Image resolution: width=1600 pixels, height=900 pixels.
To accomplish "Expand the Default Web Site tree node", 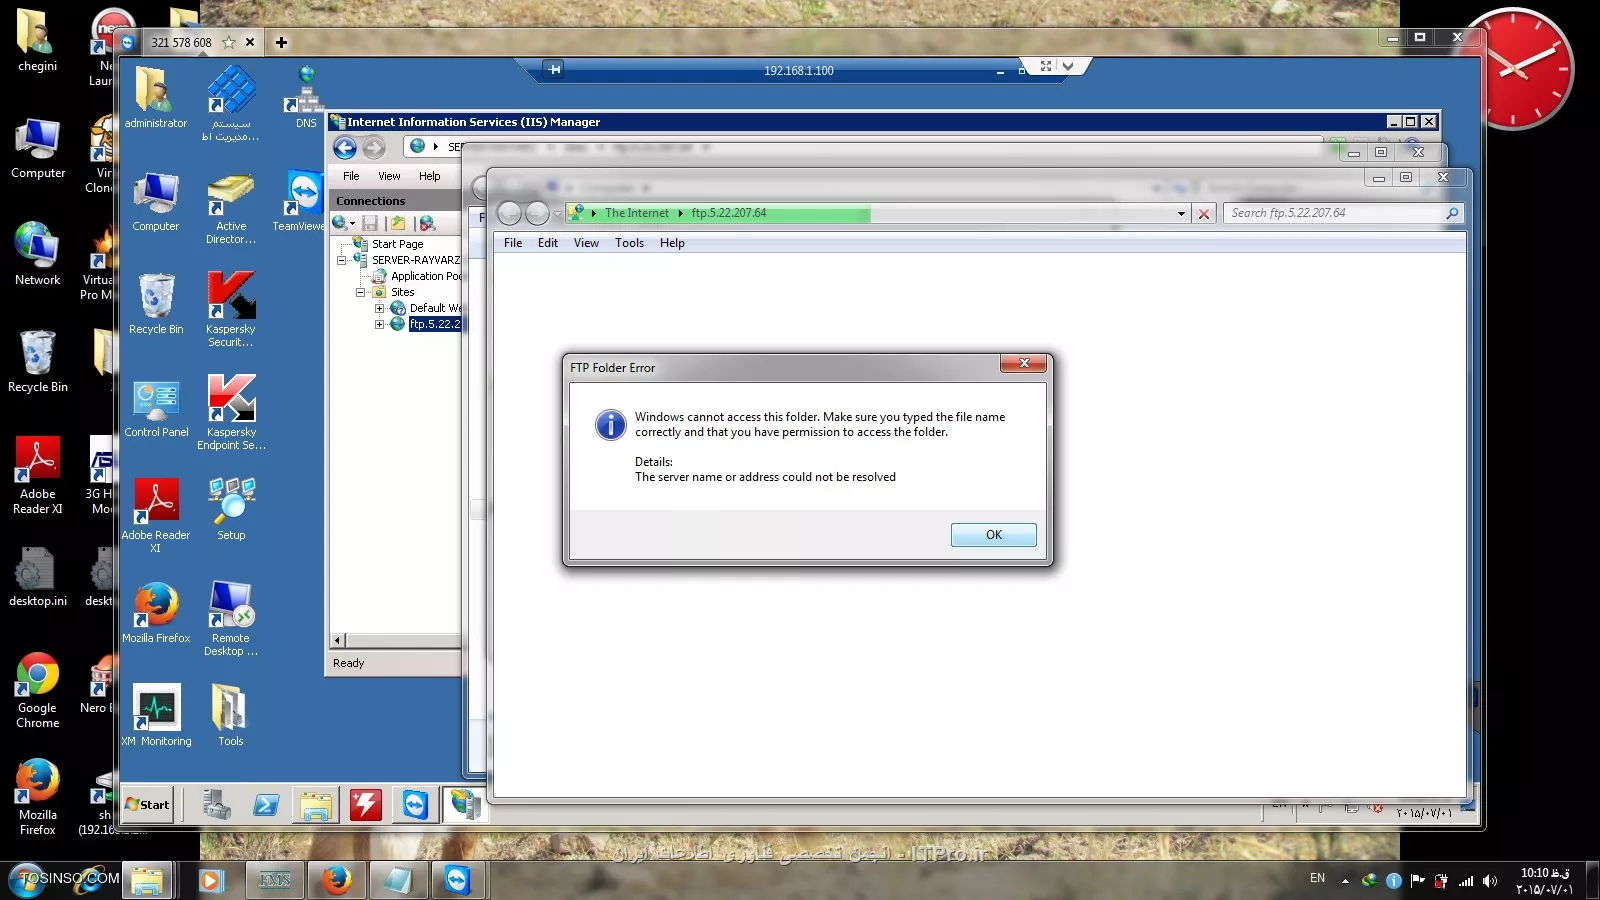I will (379, 308).
